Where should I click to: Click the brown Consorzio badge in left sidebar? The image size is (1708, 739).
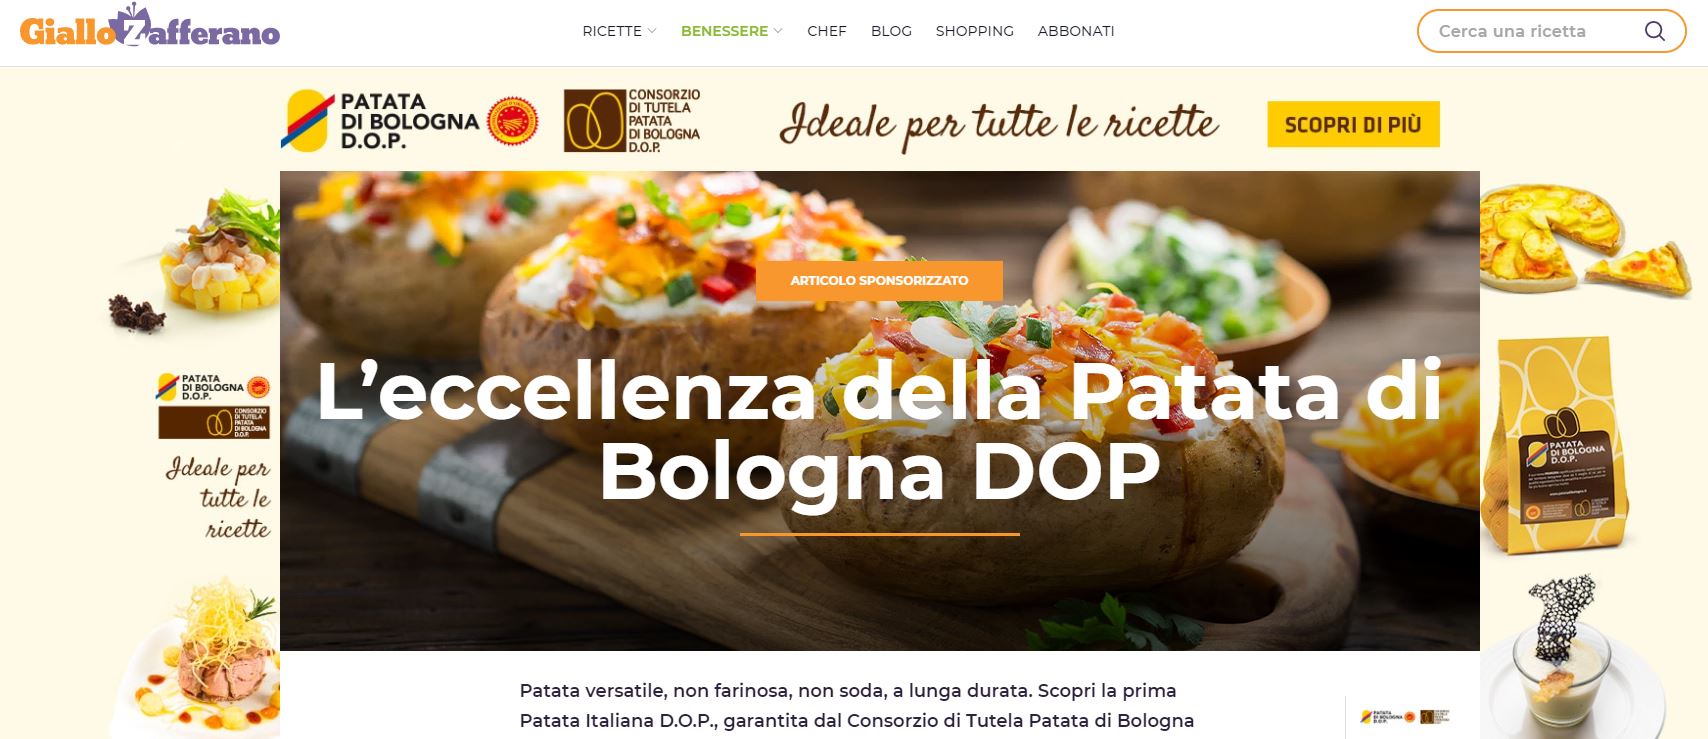[x=214, y=423]
